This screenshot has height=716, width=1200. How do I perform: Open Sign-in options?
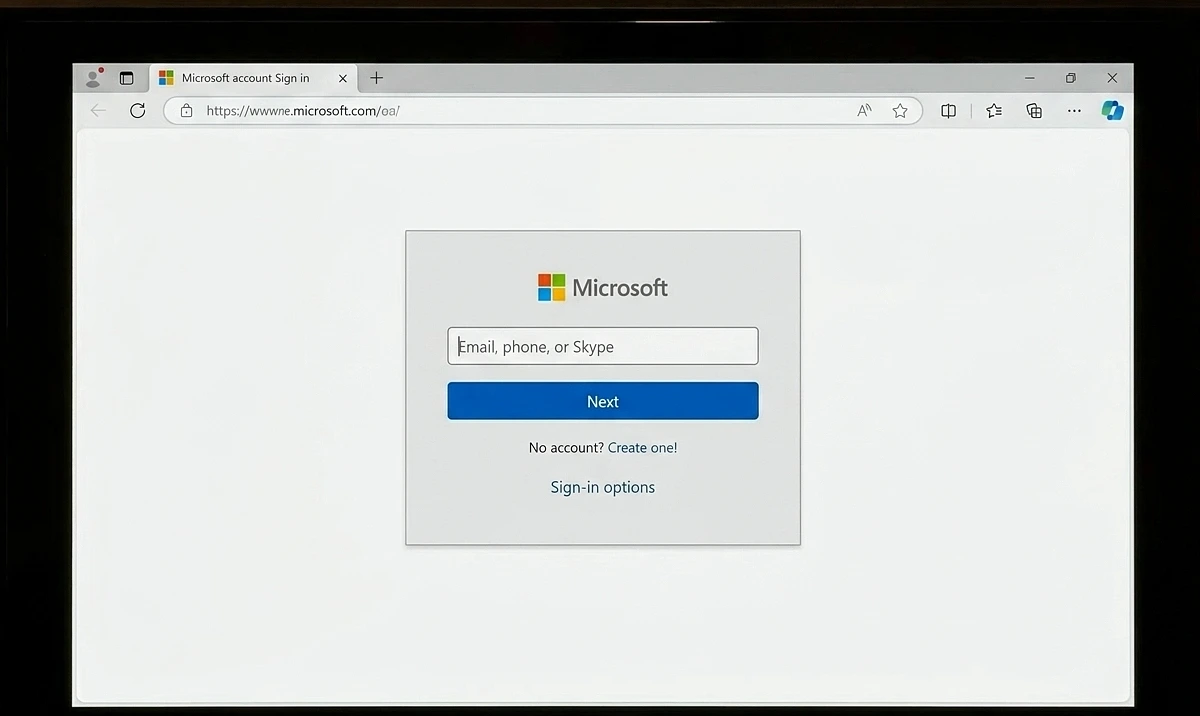point(603,487)
